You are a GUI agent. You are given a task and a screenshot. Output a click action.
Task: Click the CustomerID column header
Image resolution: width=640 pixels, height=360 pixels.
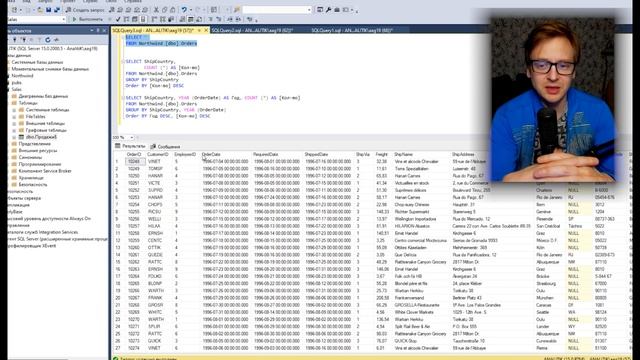coord(158,155)
